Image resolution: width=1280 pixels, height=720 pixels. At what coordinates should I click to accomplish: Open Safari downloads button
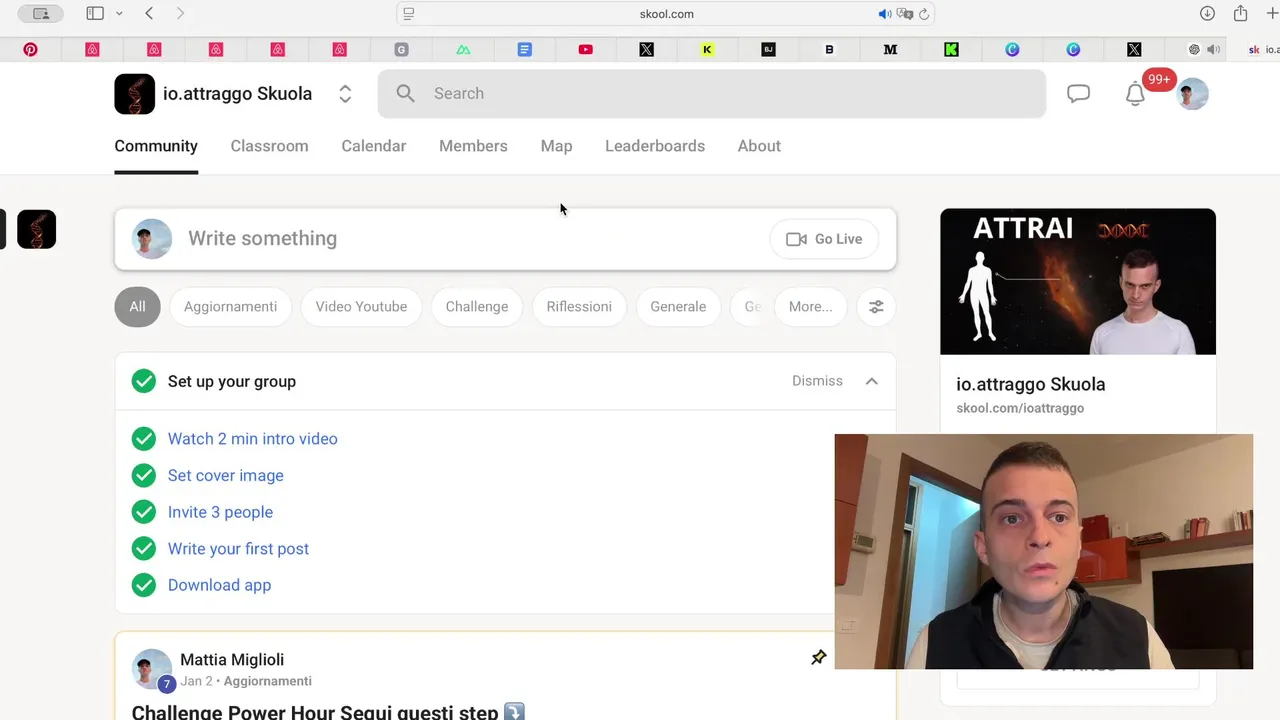(1207, 13)
